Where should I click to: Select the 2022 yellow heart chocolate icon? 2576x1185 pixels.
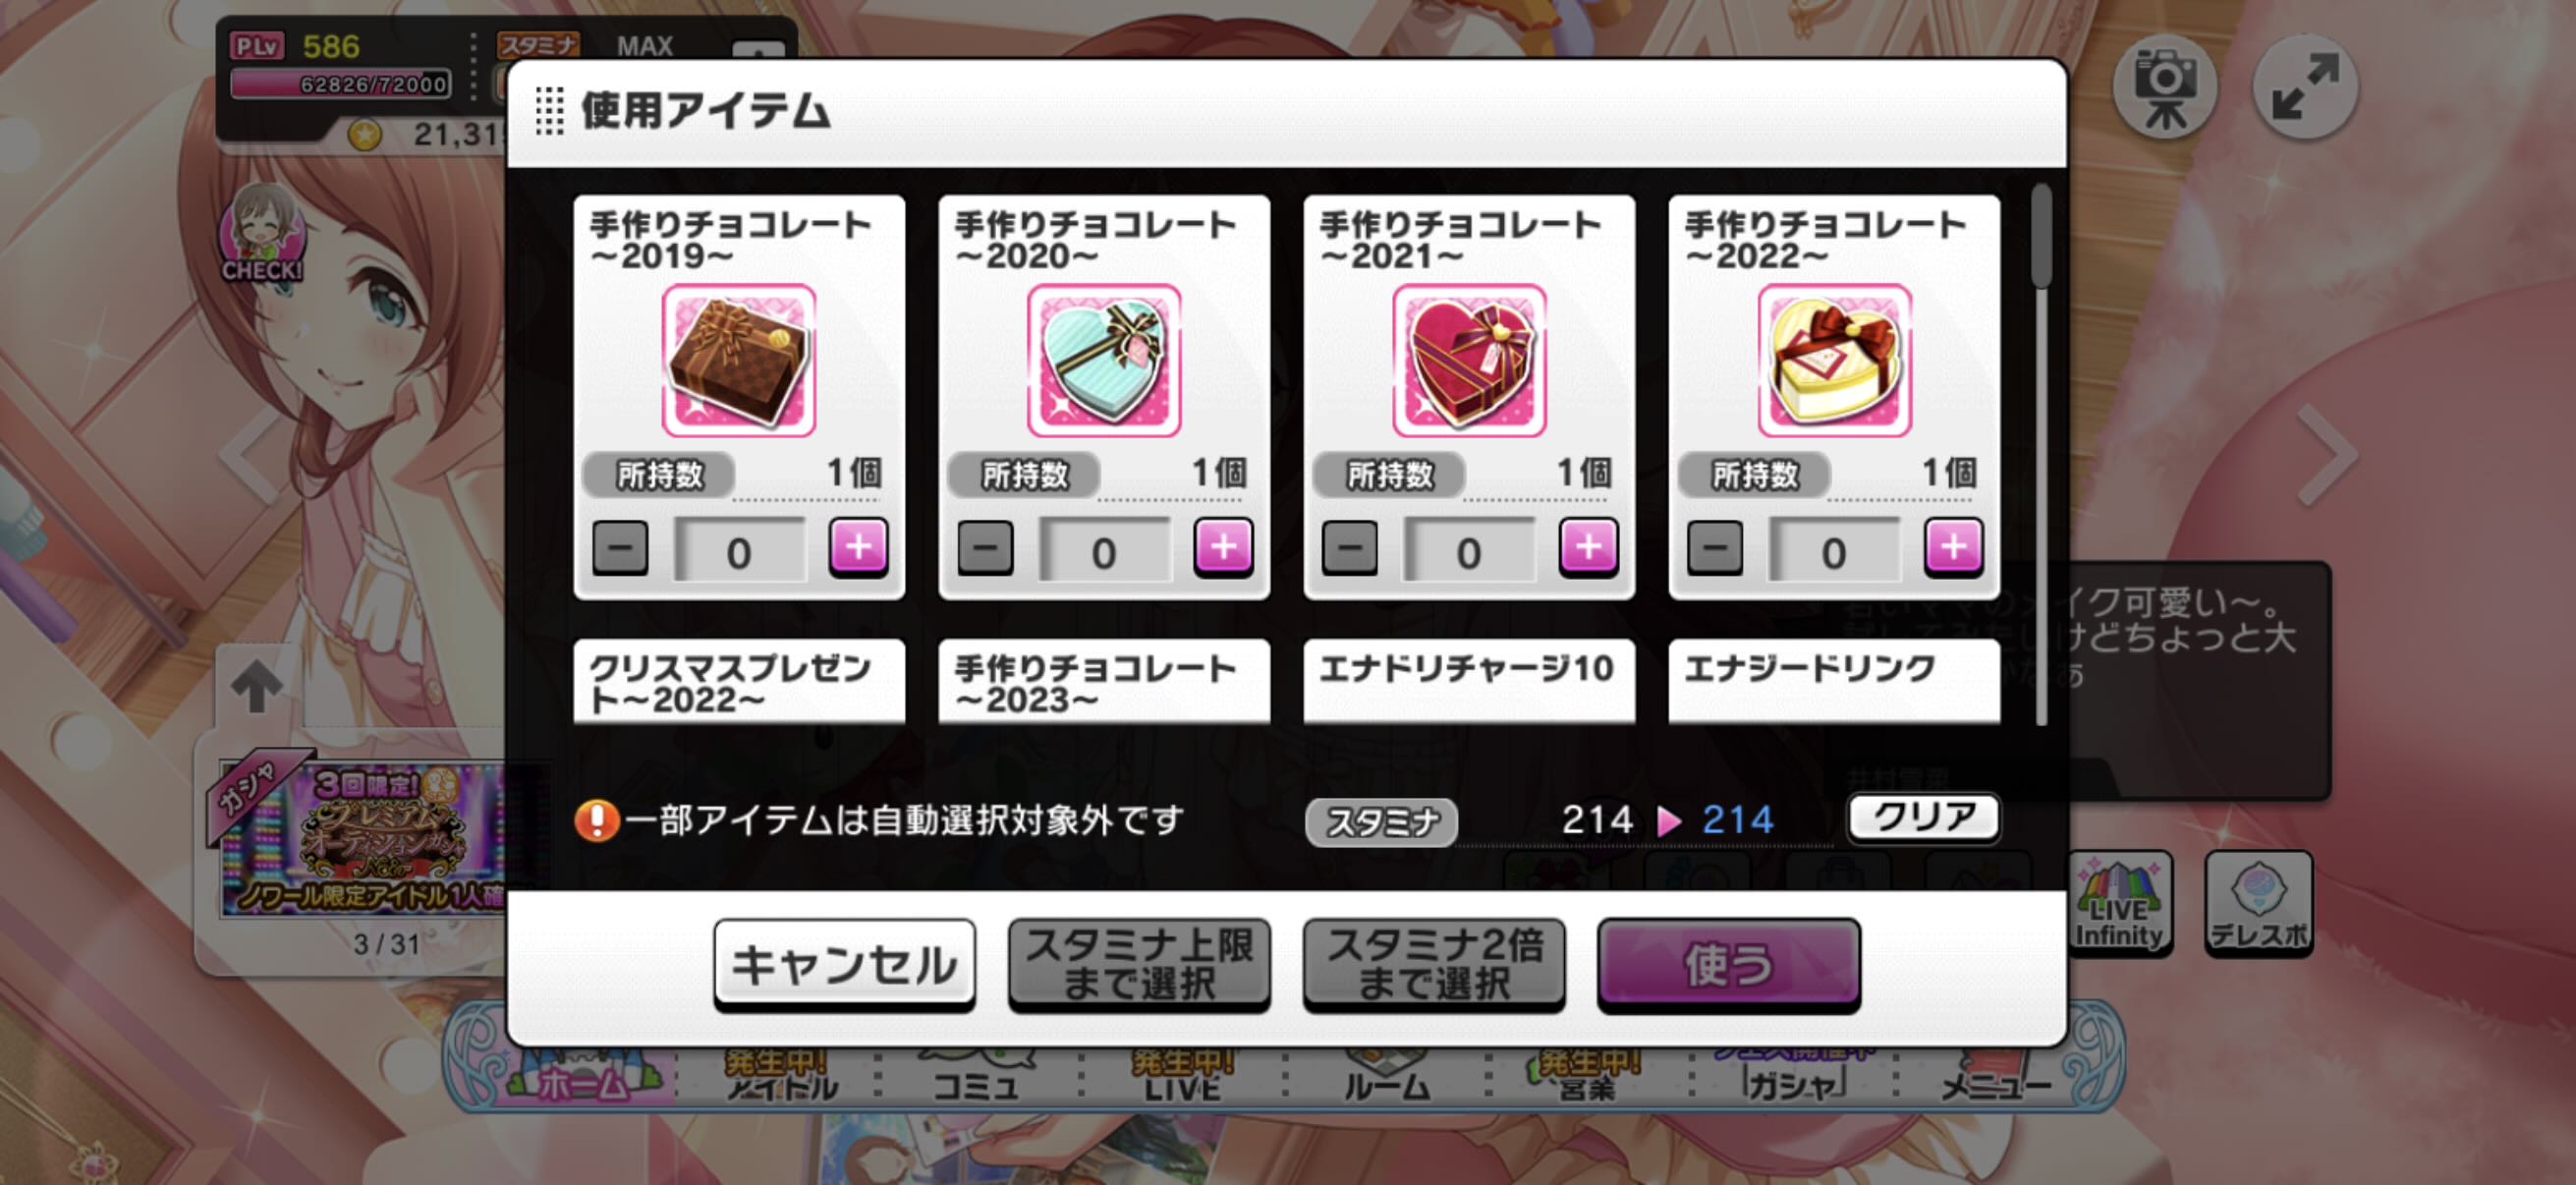coord(1834,360)
